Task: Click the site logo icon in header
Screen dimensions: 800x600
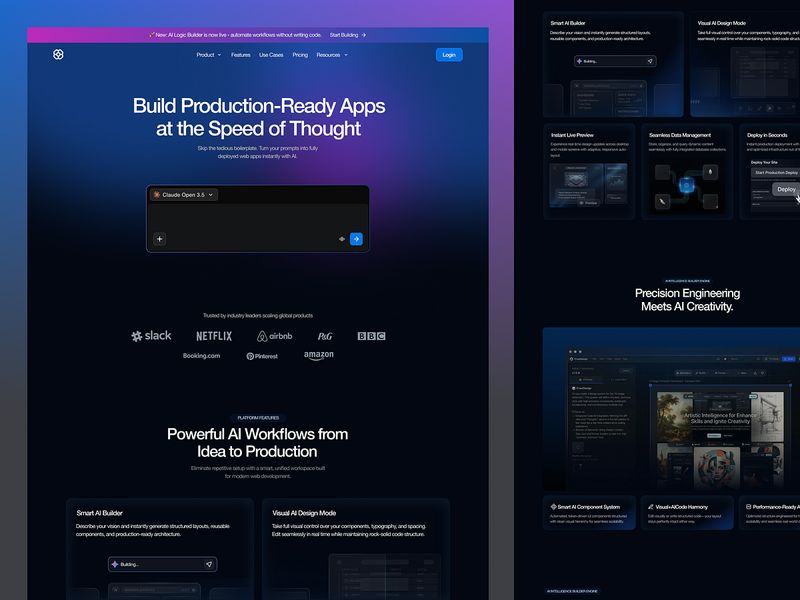Action: click(x=58, y=55)
